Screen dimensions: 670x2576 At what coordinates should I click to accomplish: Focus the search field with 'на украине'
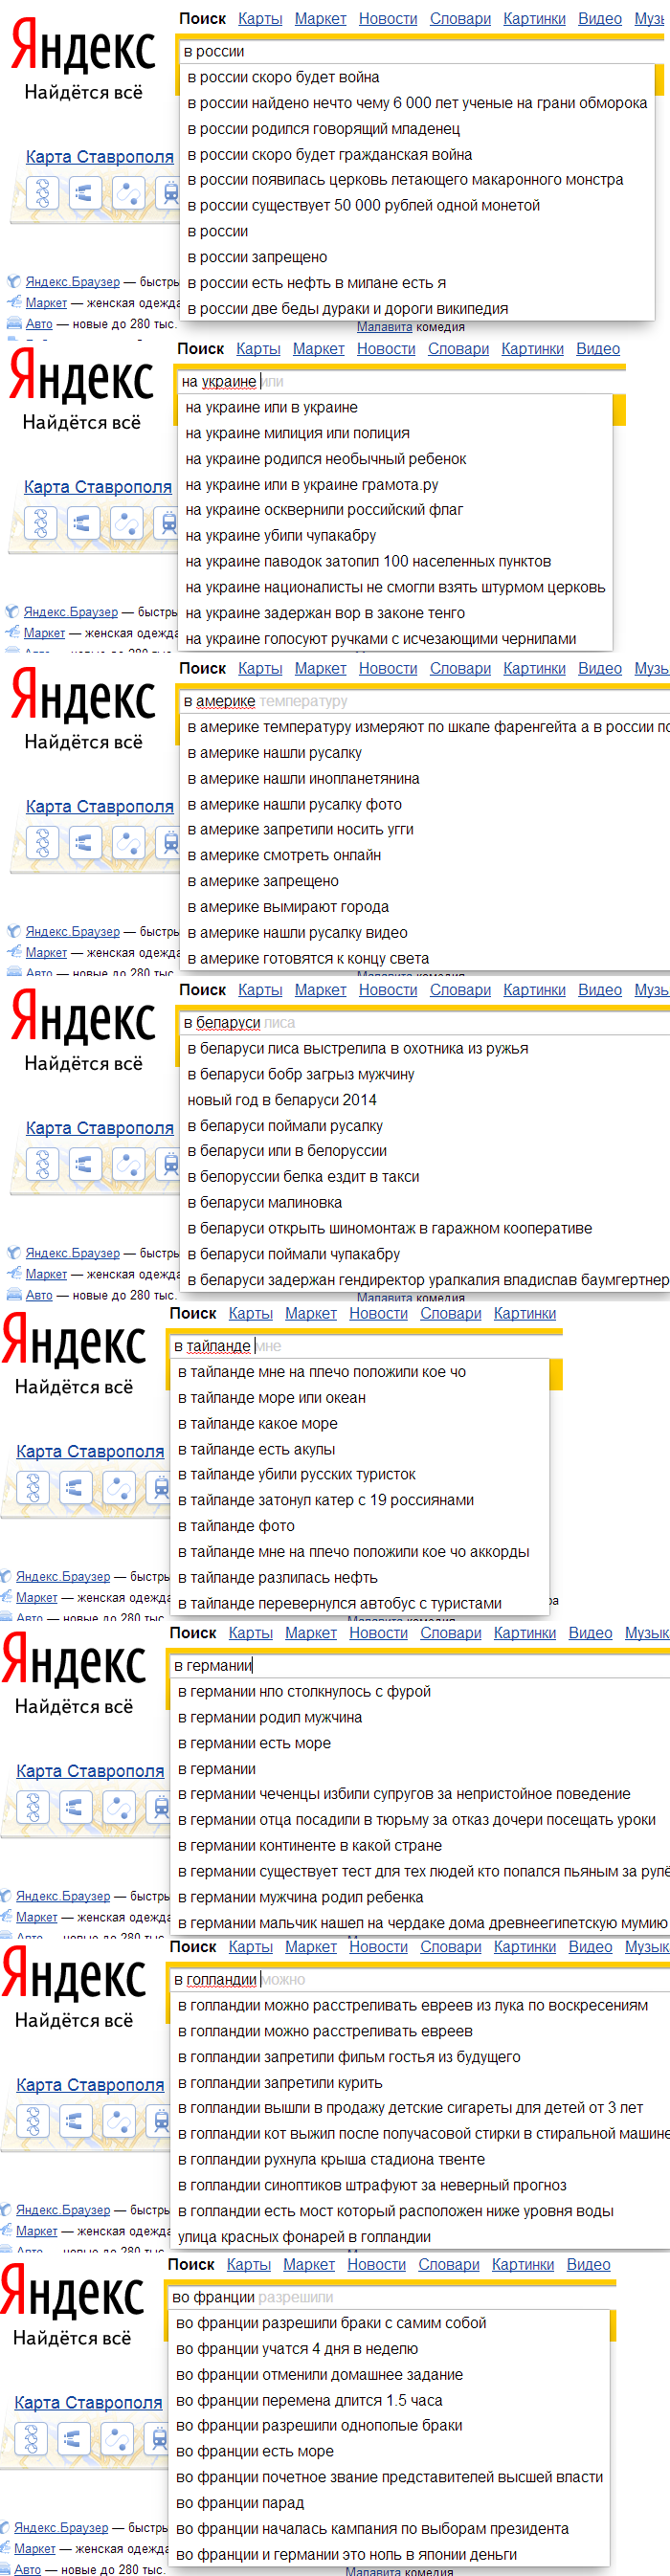pyautogui.click(x=400, y=381)
